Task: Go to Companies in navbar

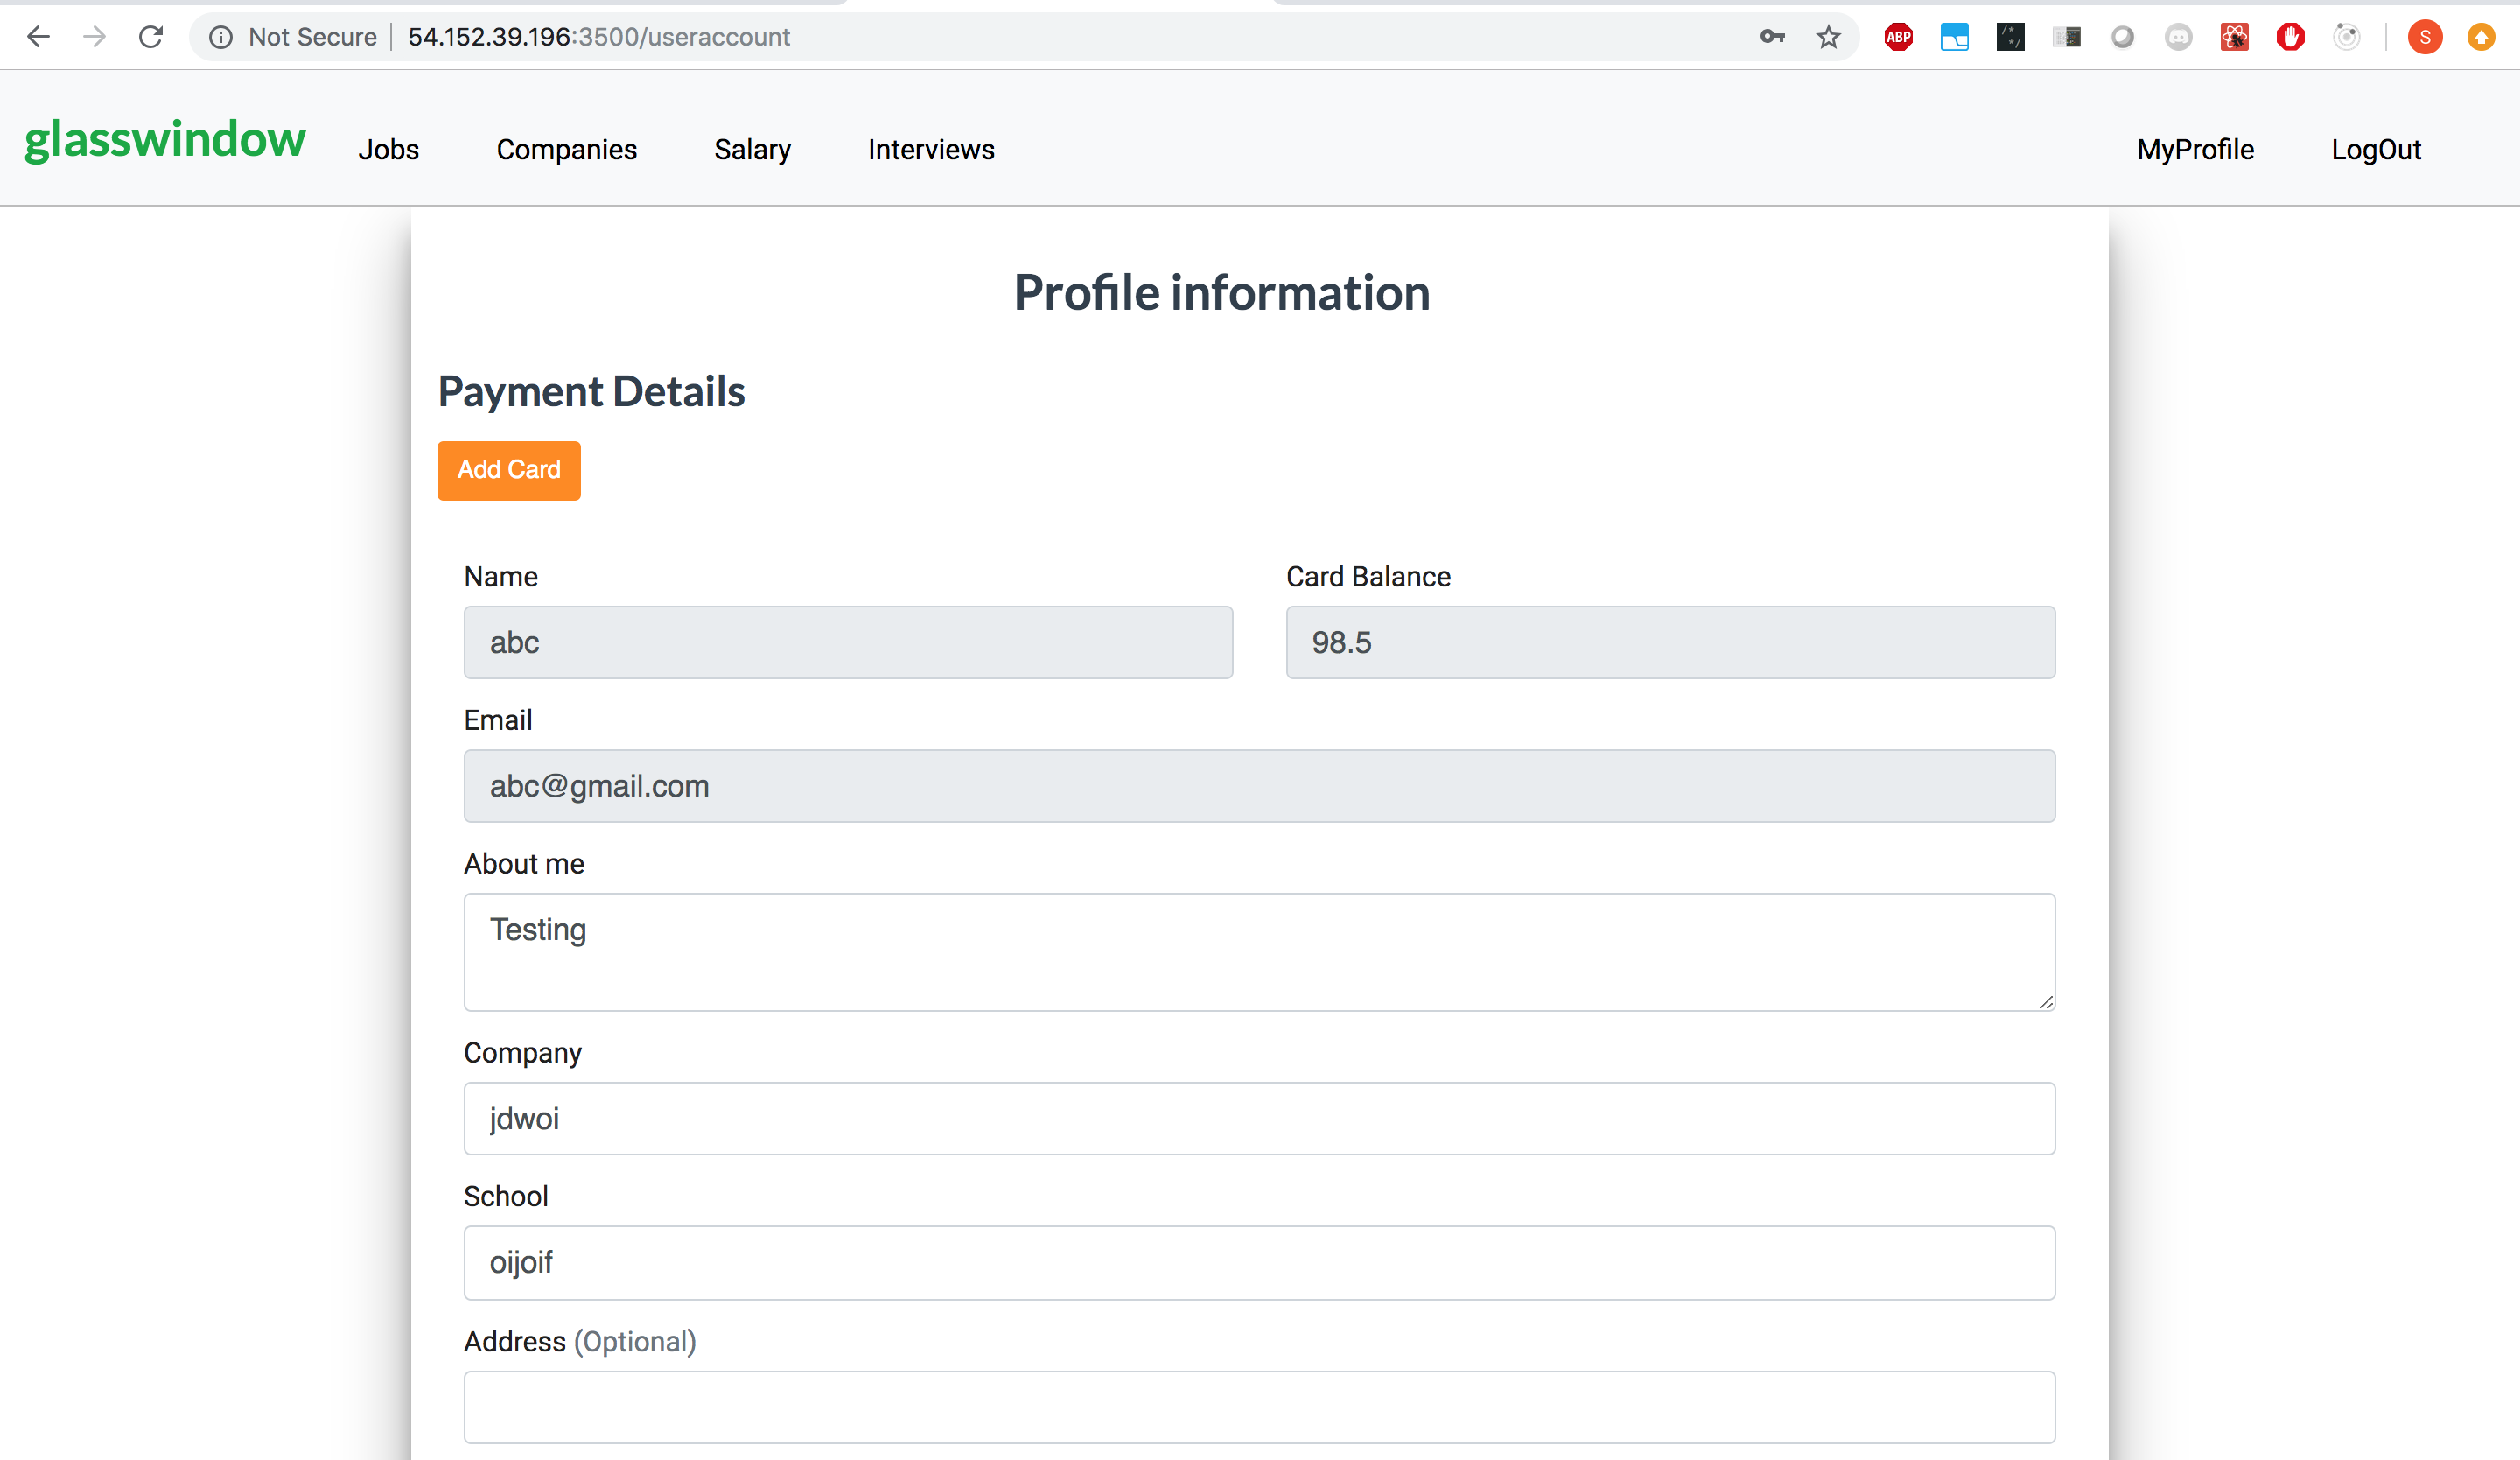Action: click(x=566, y=150)
